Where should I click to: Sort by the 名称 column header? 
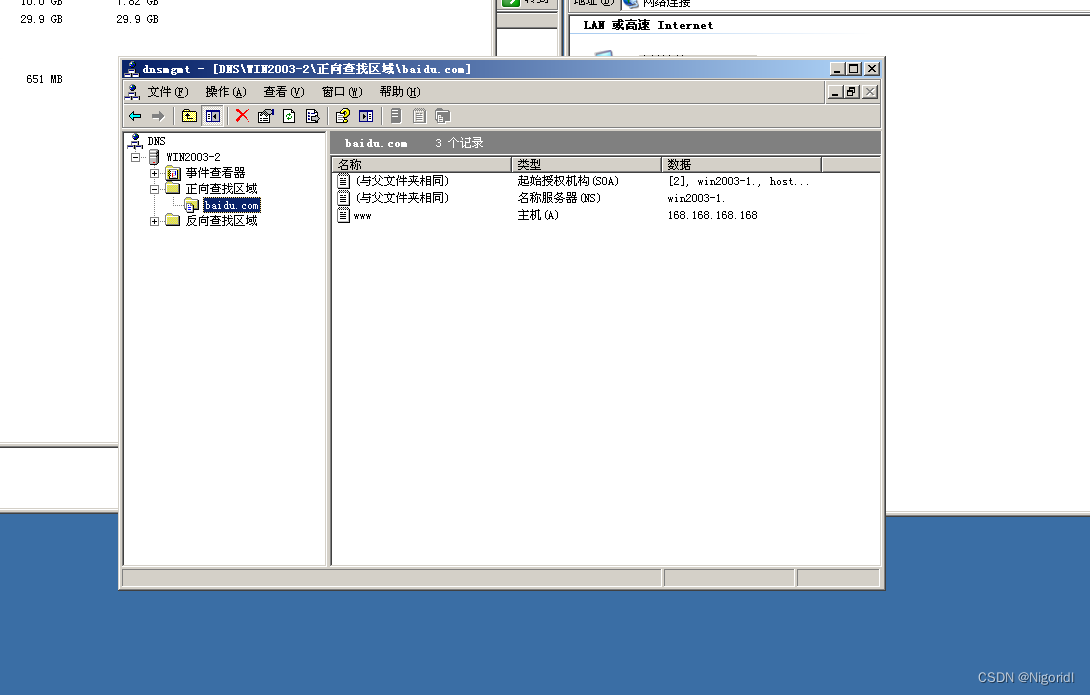(421, 165)
